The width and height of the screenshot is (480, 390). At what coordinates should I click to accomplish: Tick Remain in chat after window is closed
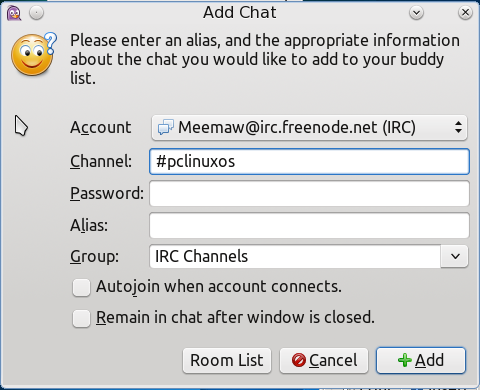81,318
